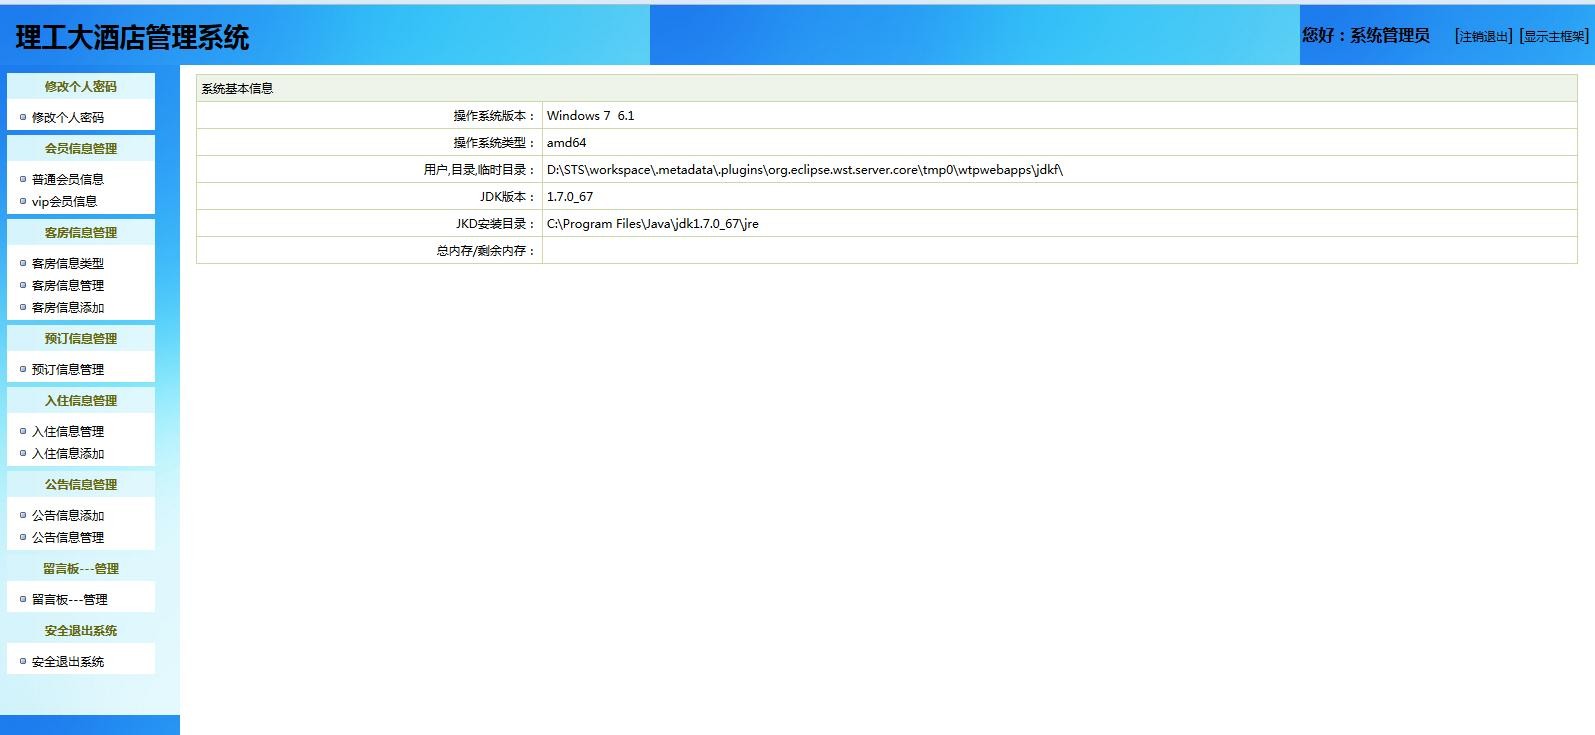This screenshot has height=735, width=1595.
Task: Select the C:\Program Files\Java install path
Action: click(x=653, y=223)
